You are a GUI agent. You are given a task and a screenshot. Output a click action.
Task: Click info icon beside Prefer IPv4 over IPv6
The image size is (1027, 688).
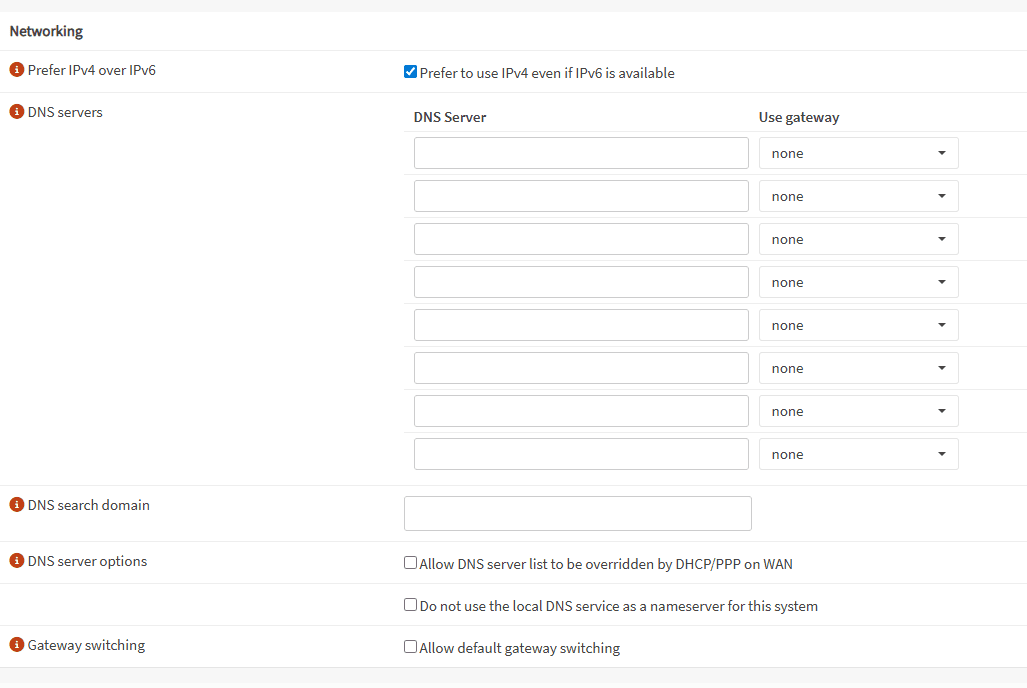coord(16,70)
